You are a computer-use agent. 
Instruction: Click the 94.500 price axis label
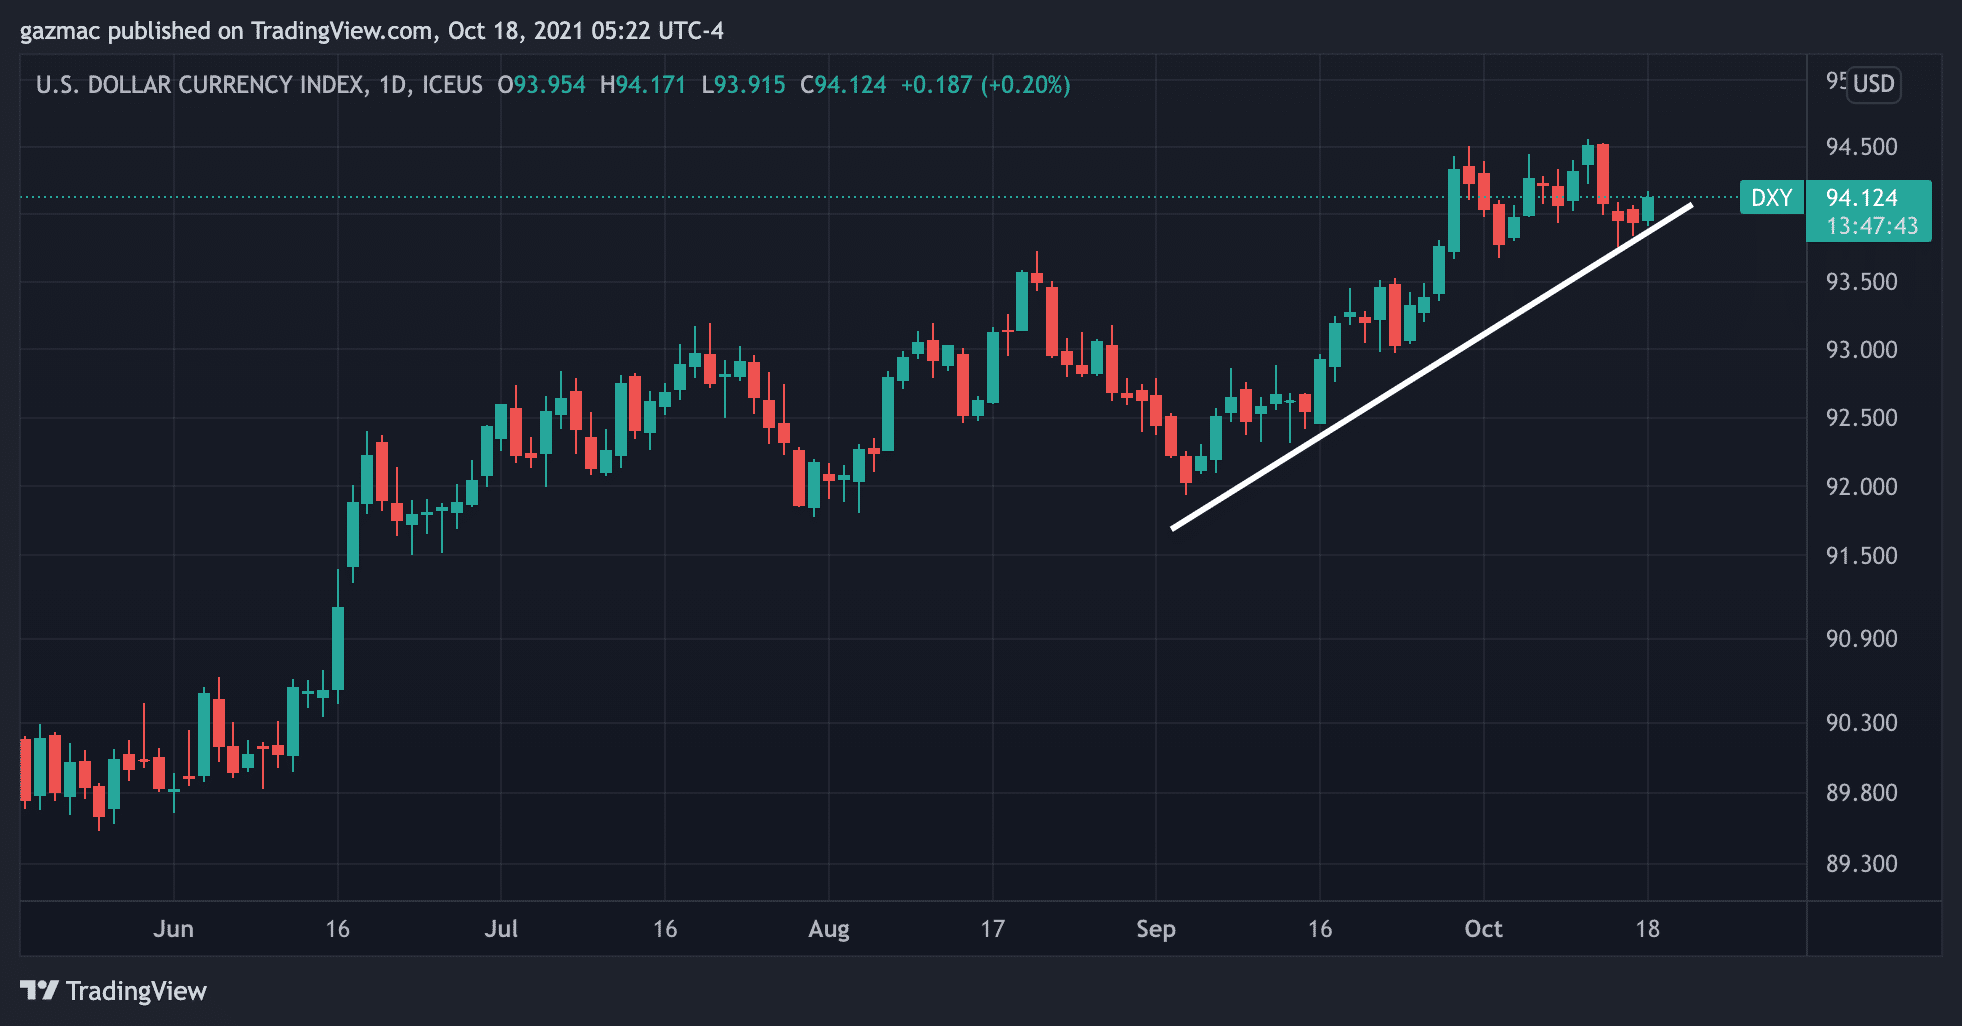(1861, 147)
